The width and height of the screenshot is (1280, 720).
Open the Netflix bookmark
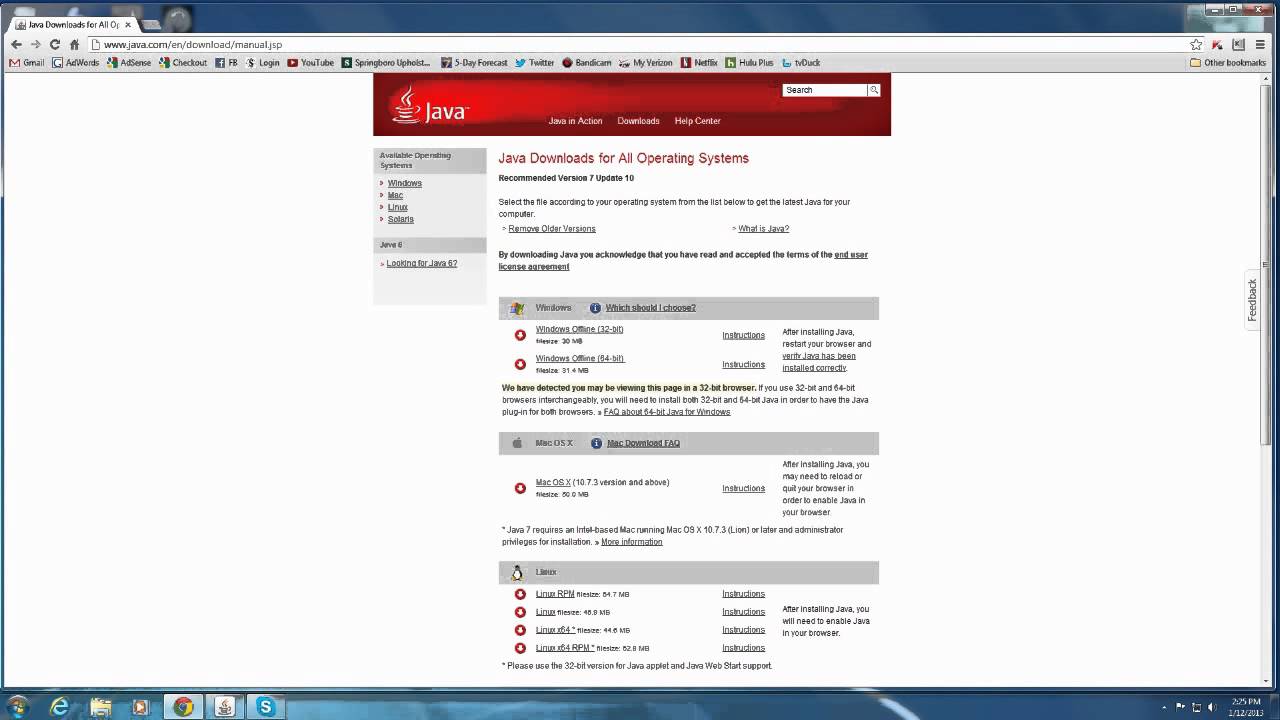tap(699, 62)
